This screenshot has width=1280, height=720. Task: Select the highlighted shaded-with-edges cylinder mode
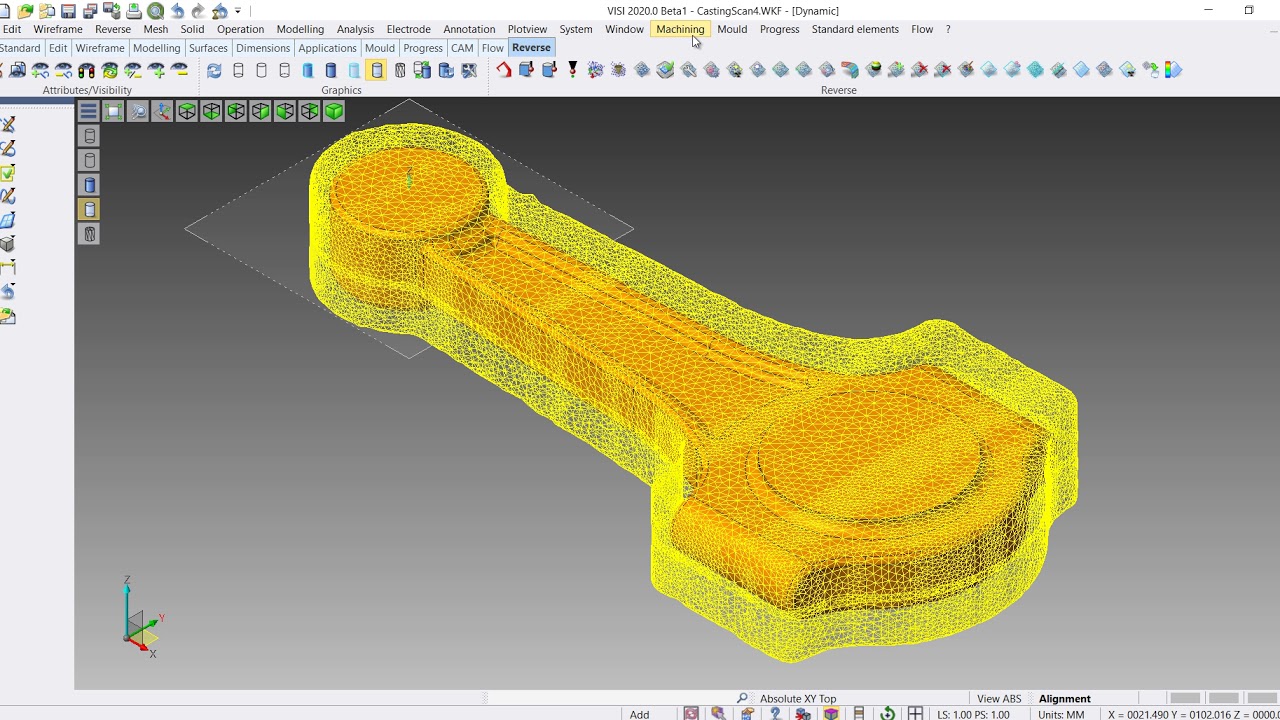click(x=377, y=70)
